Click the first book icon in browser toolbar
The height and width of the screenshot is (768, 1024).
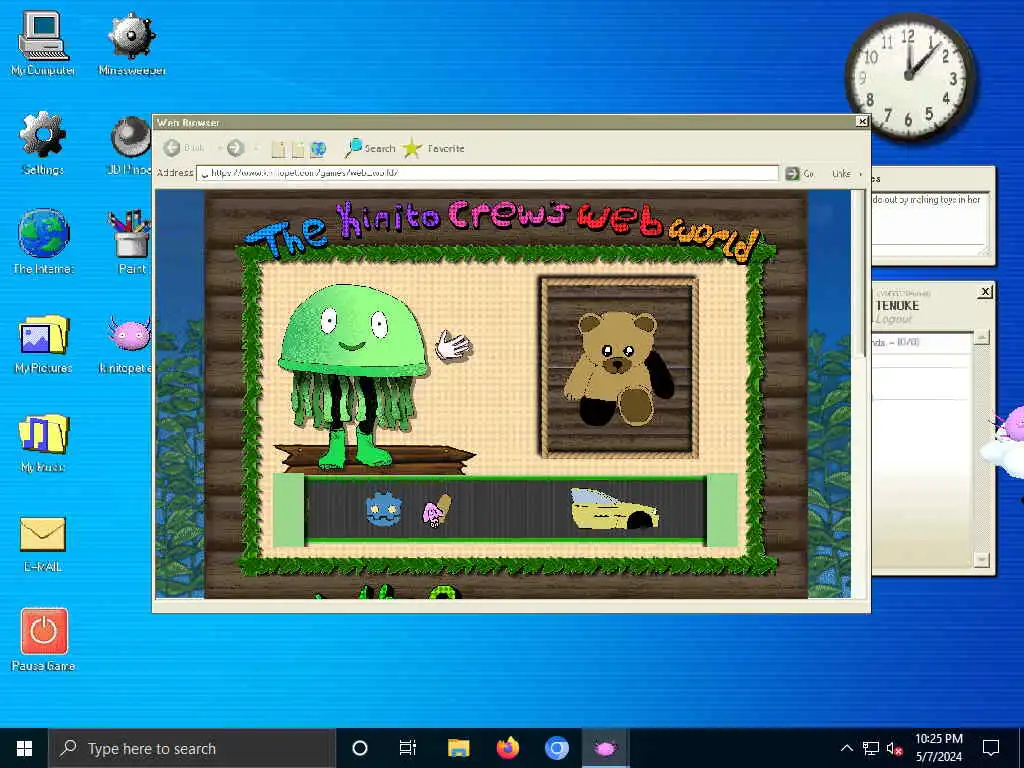(278, 149)
